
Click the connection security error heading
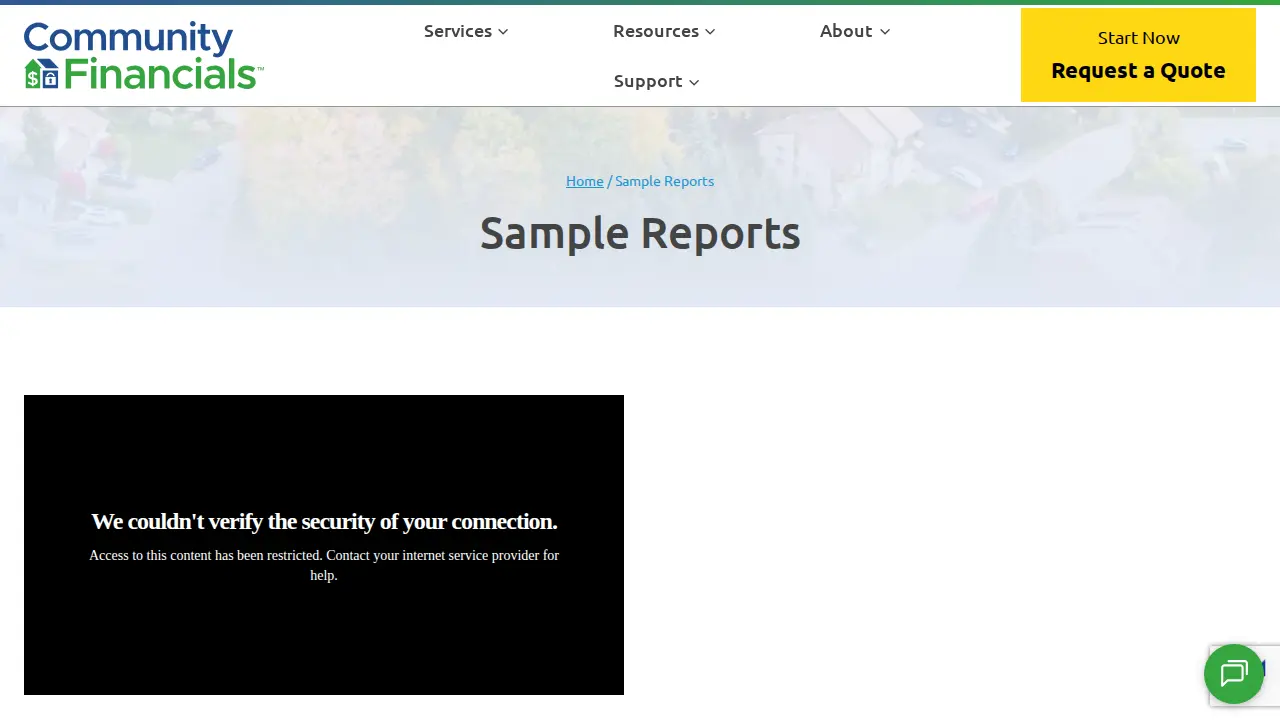click(x=324, y=521)
